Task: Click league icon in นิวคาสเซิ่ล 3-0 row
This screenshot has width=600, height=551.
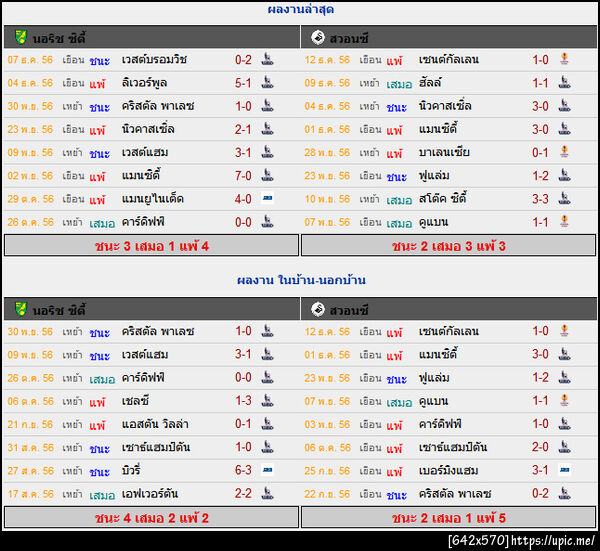Action: click(x=564, y=106)
